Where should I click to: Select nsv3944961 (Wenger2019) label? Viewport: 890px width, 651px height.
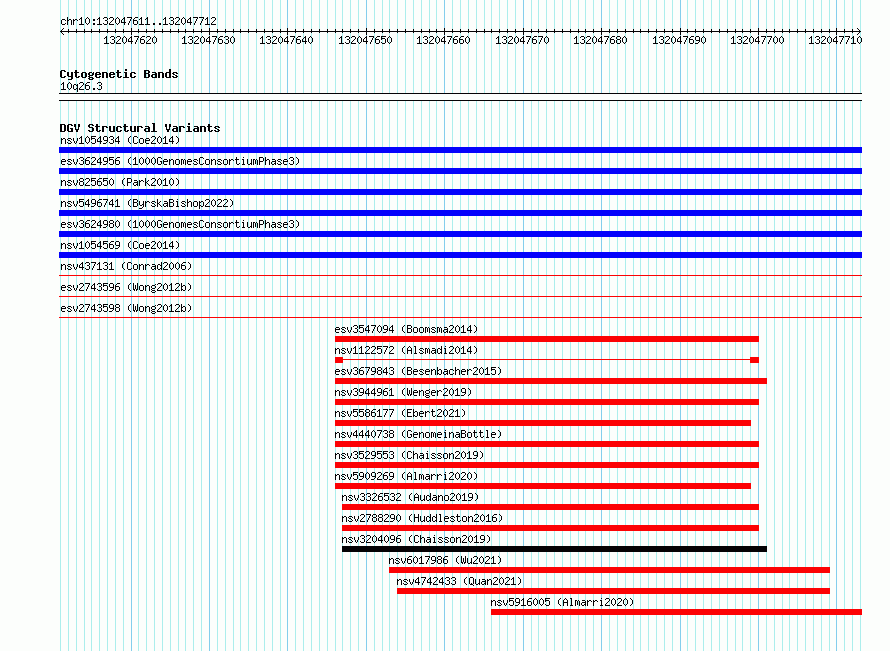click(403, 392)
